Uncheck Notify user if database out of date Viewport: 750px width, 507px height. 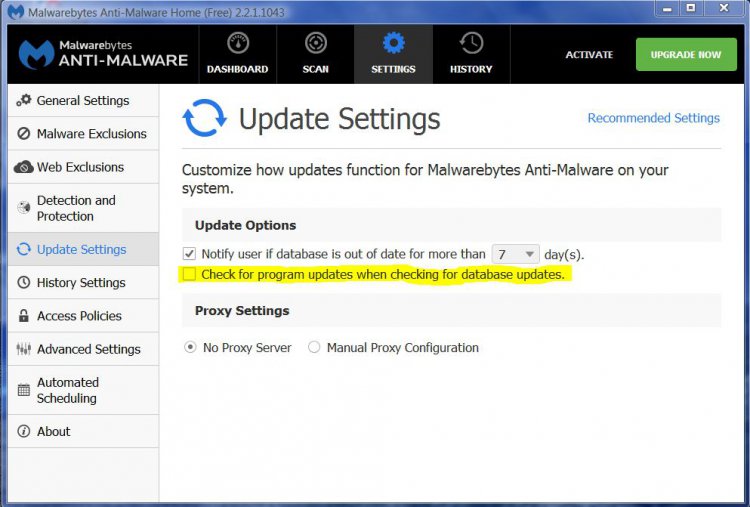(189, 254)
